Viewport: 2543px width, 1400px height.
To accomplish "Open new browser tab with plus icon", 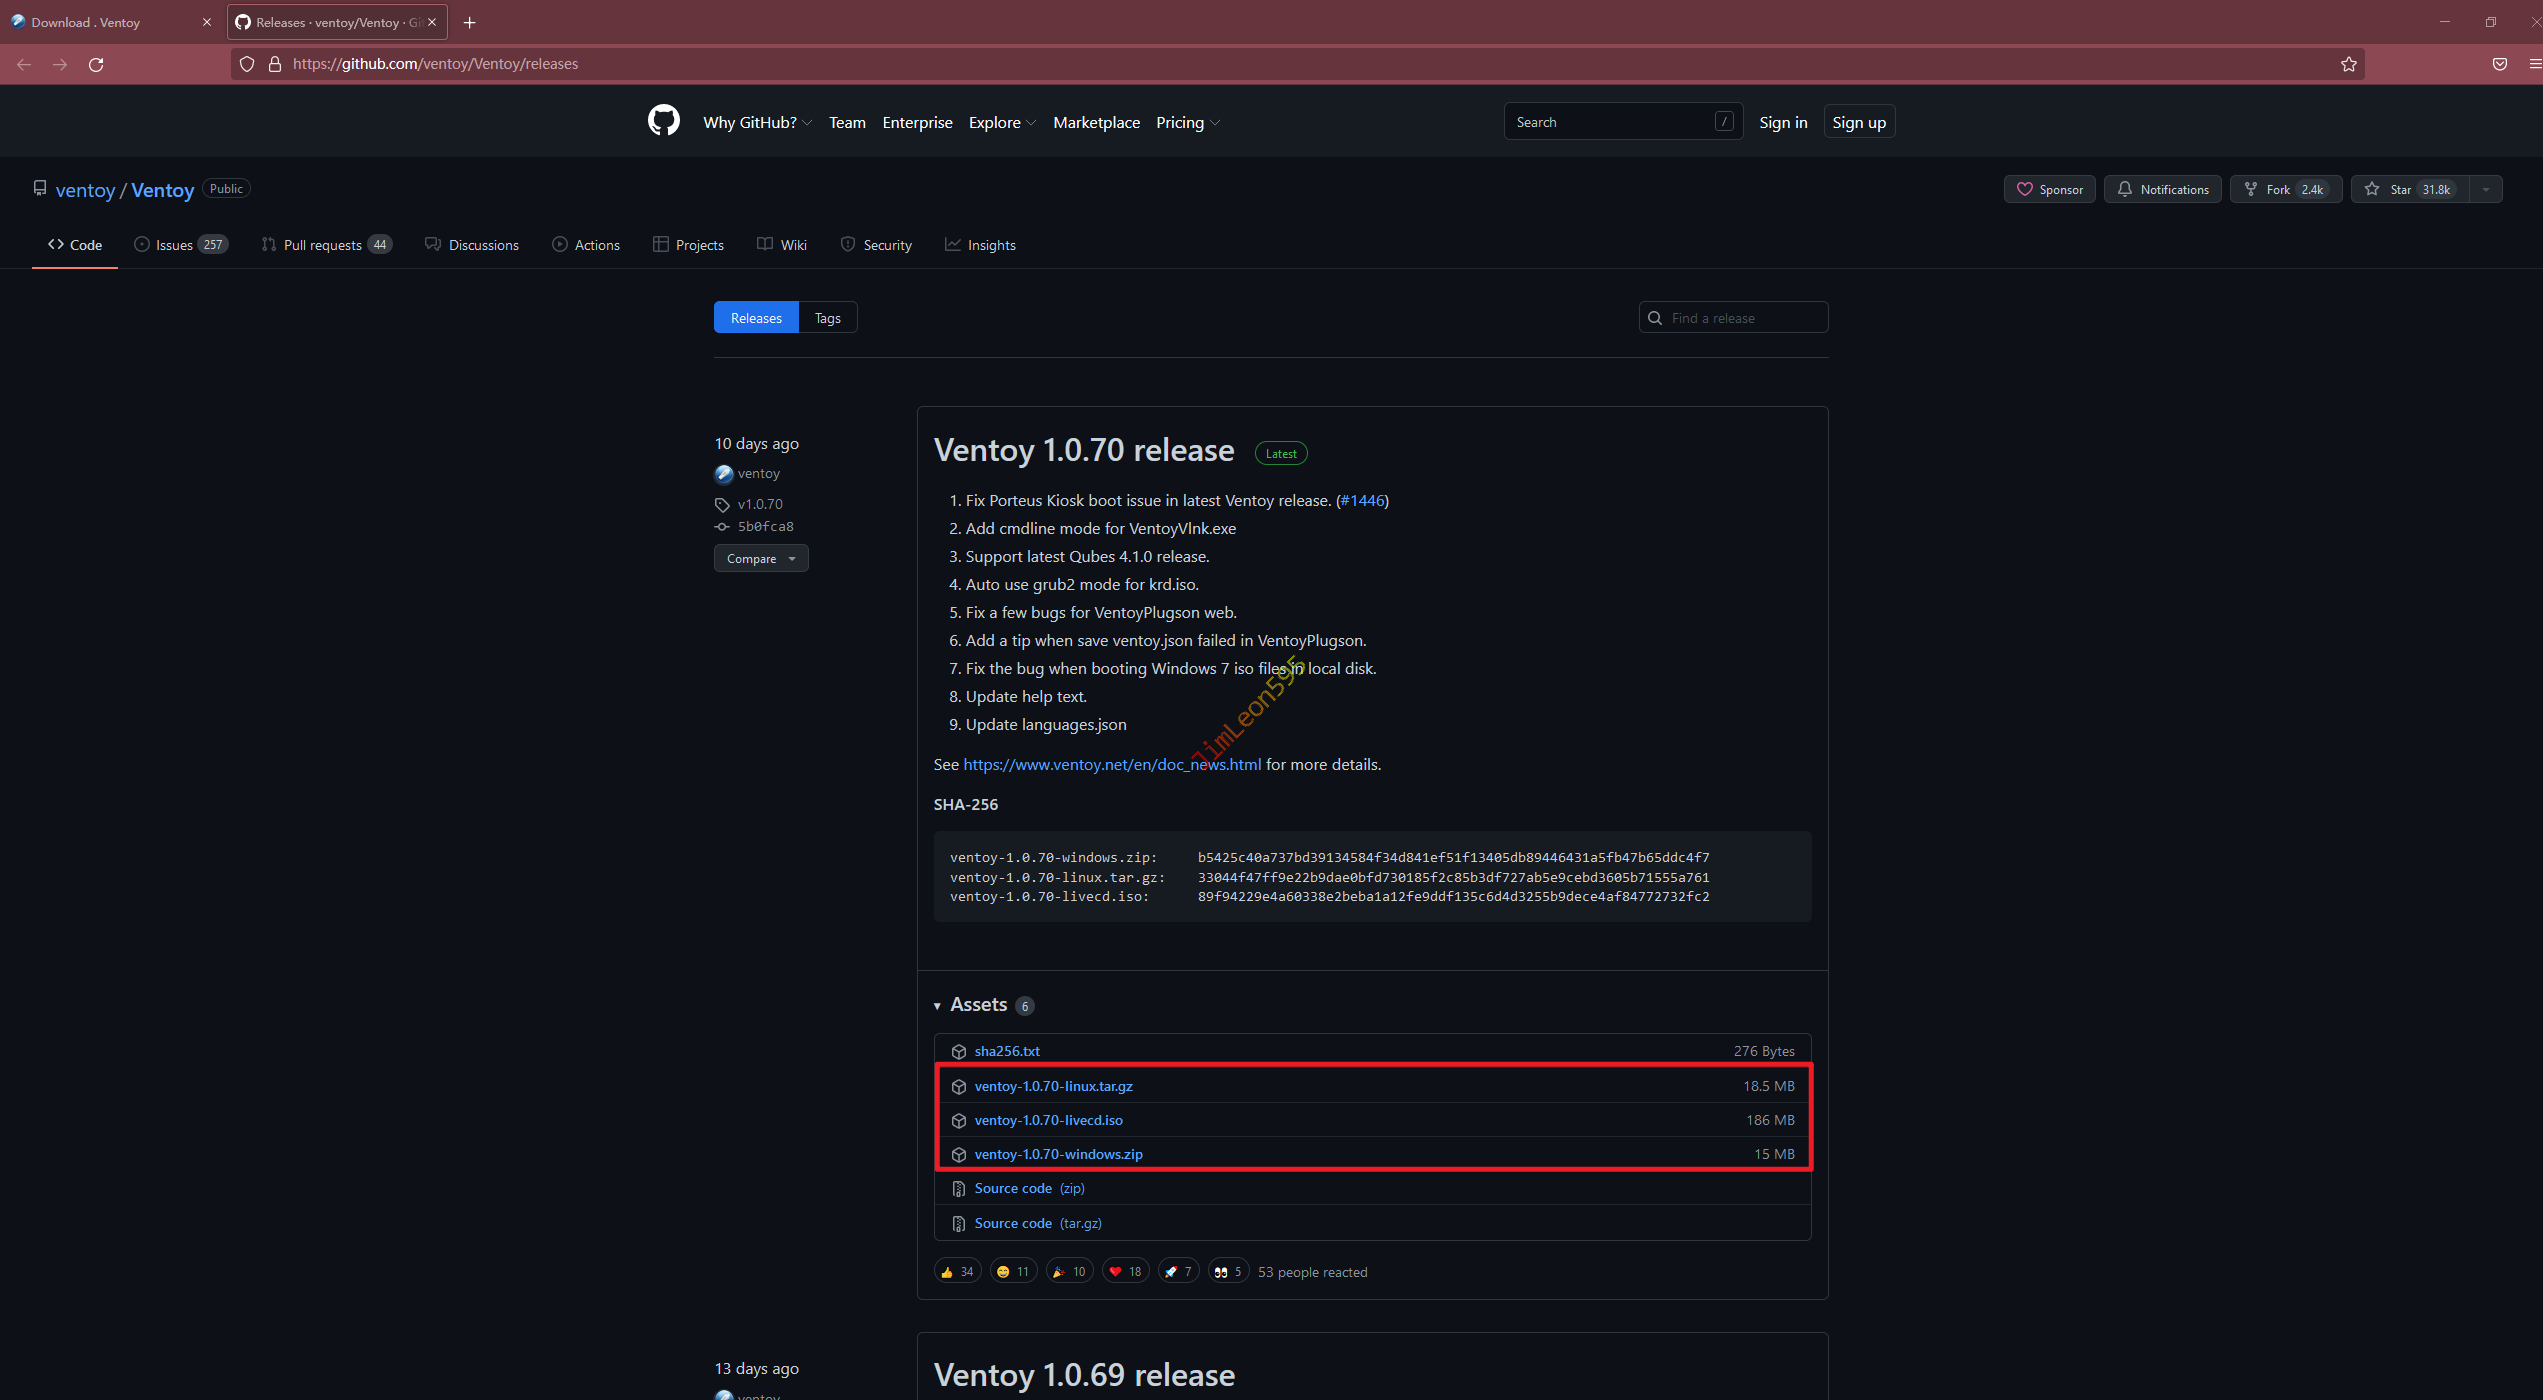I will tap(469, 22).
